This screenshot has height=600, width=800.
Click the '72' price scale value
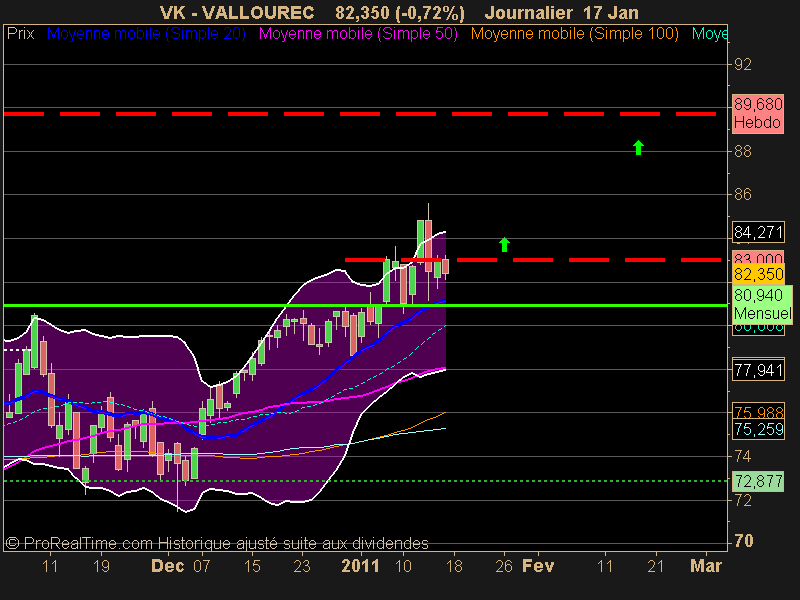click(x=743, y=500)
